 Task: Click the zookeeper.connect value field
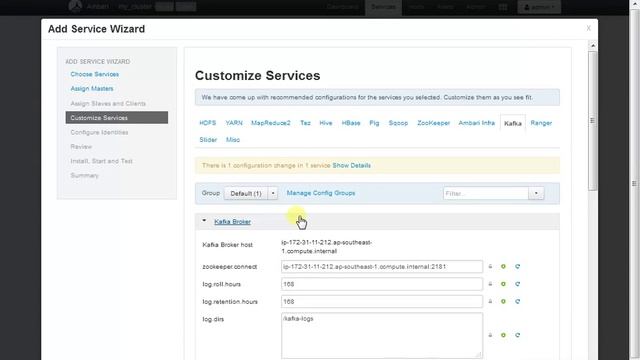pos(382,267)
